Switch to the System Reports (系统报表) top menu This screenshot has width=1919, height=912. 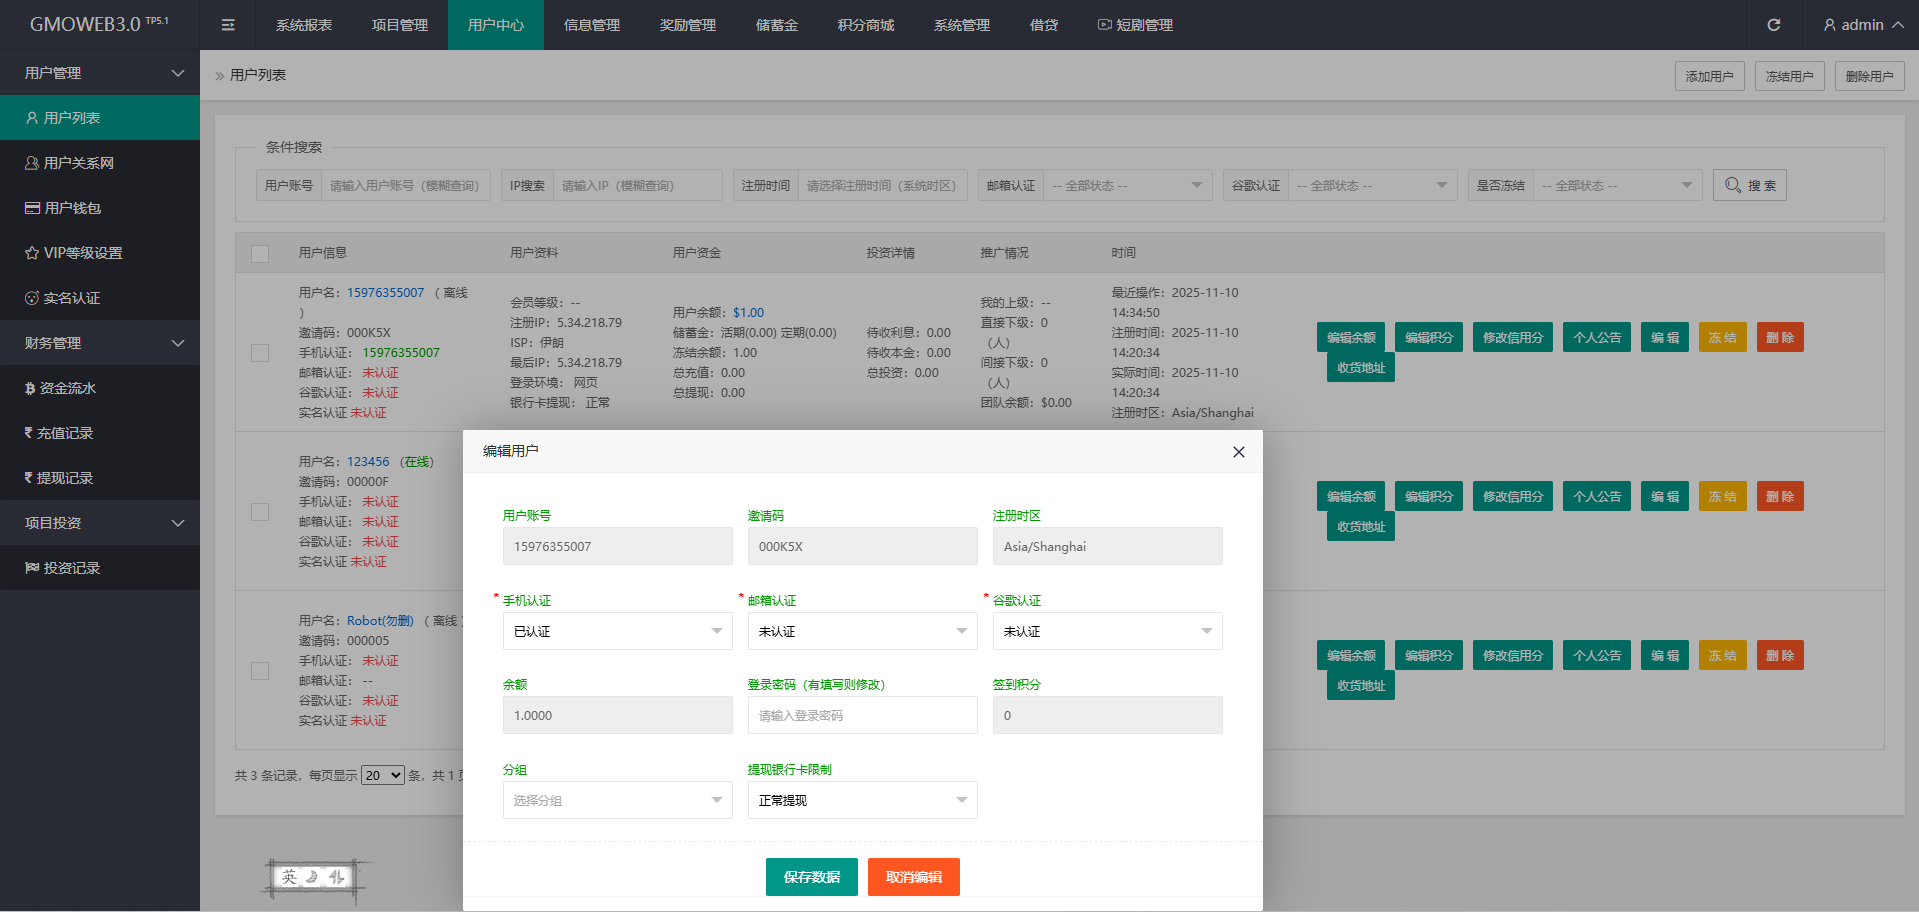304,25
